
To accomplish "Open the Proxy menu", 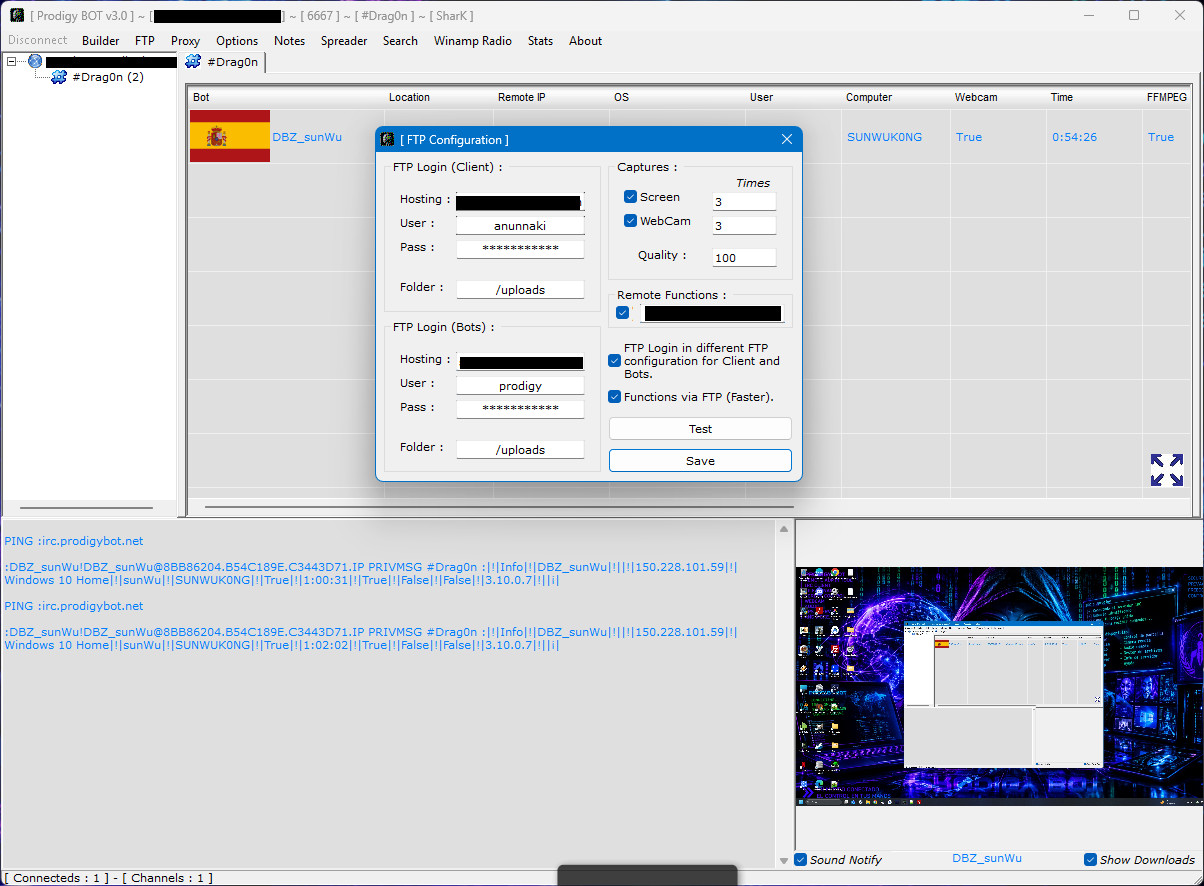I will click(x=186, y=41).
